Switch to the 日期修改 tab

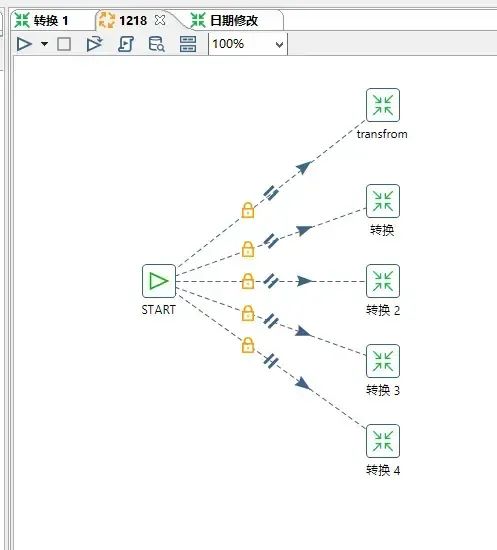[x=224, y=20]
